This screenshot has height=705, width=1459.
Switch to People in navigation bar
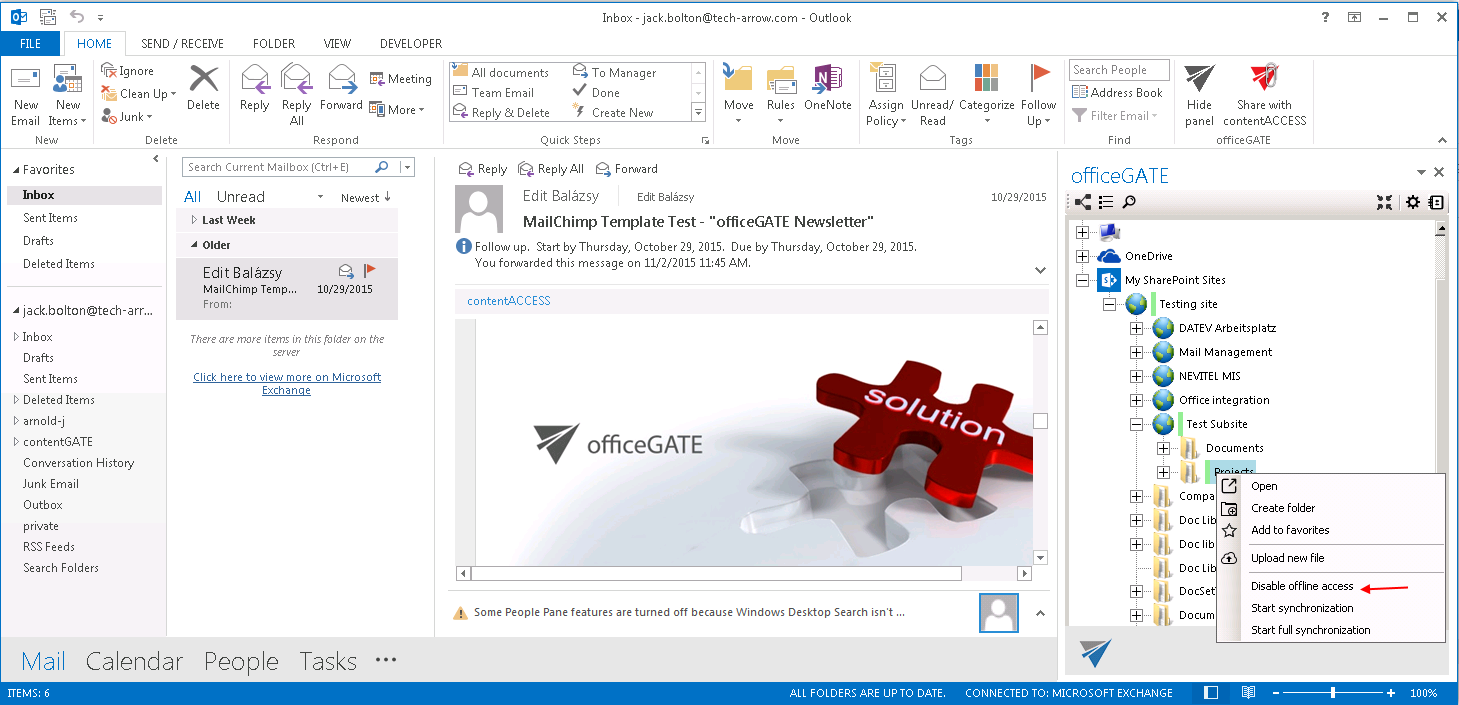click(241, 661)
